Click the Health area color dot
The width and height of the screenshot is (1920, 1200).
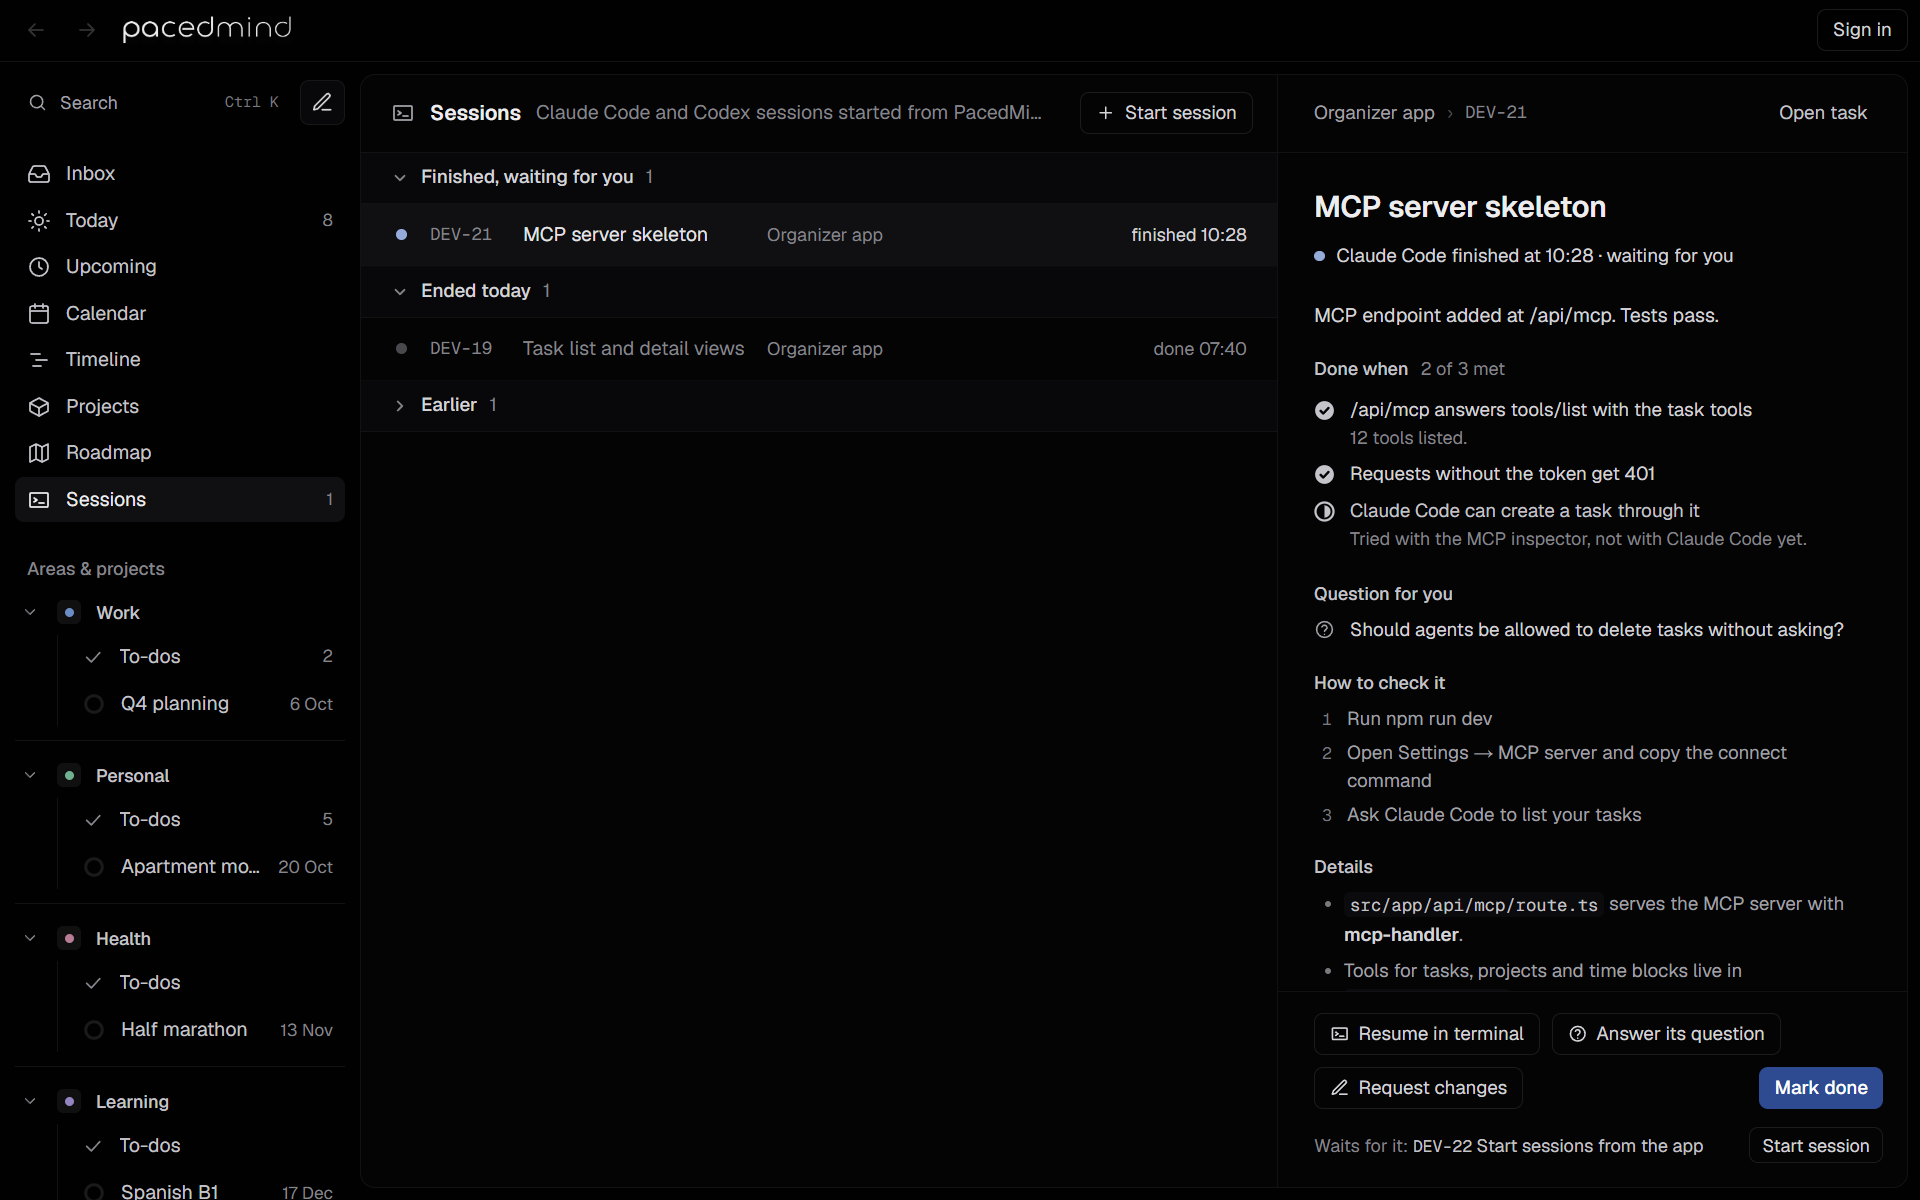[69, 938]
